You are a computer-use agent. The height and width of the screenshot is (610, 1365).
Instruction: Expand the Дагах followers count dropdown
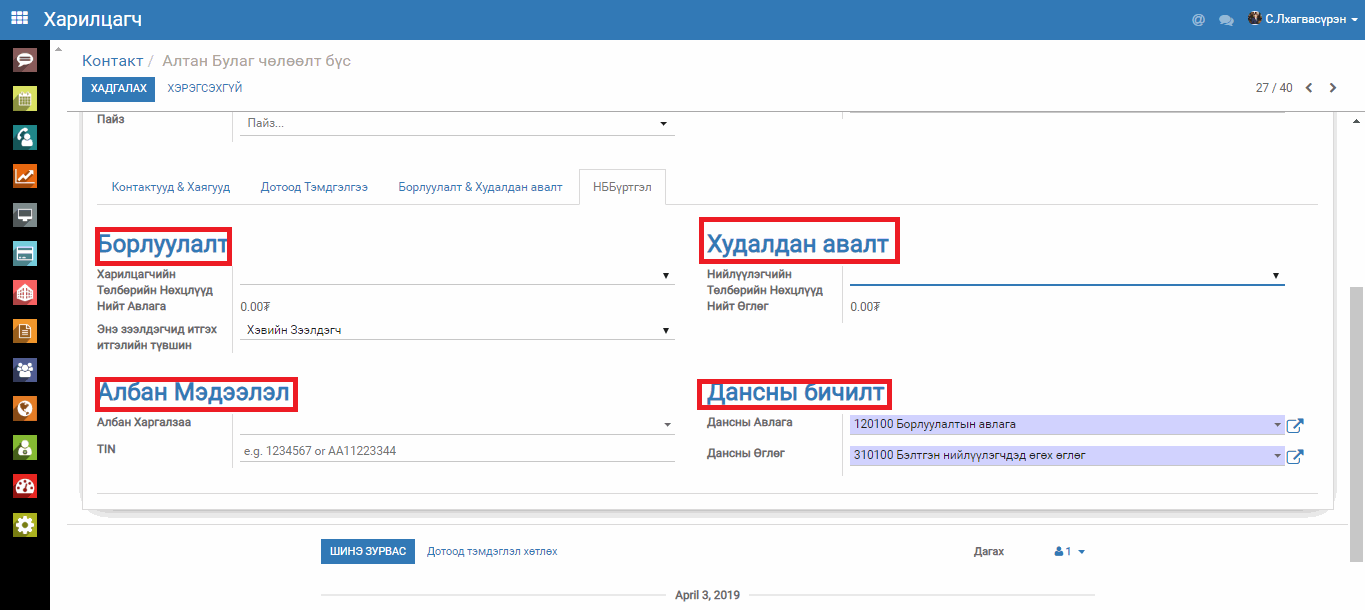pyautogui.click(x=1069, y=551)
